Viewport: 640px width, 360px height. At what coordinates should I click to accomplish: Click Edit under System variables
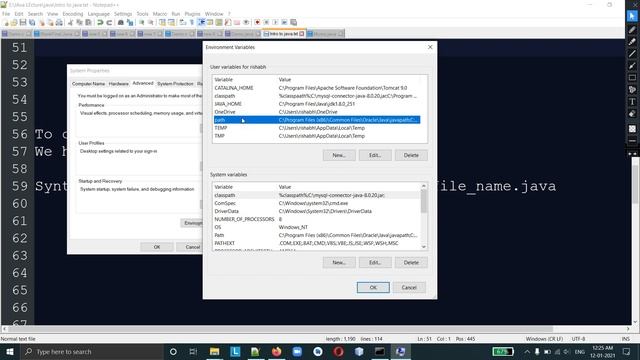pyautogui.click(x=375, y=262)
